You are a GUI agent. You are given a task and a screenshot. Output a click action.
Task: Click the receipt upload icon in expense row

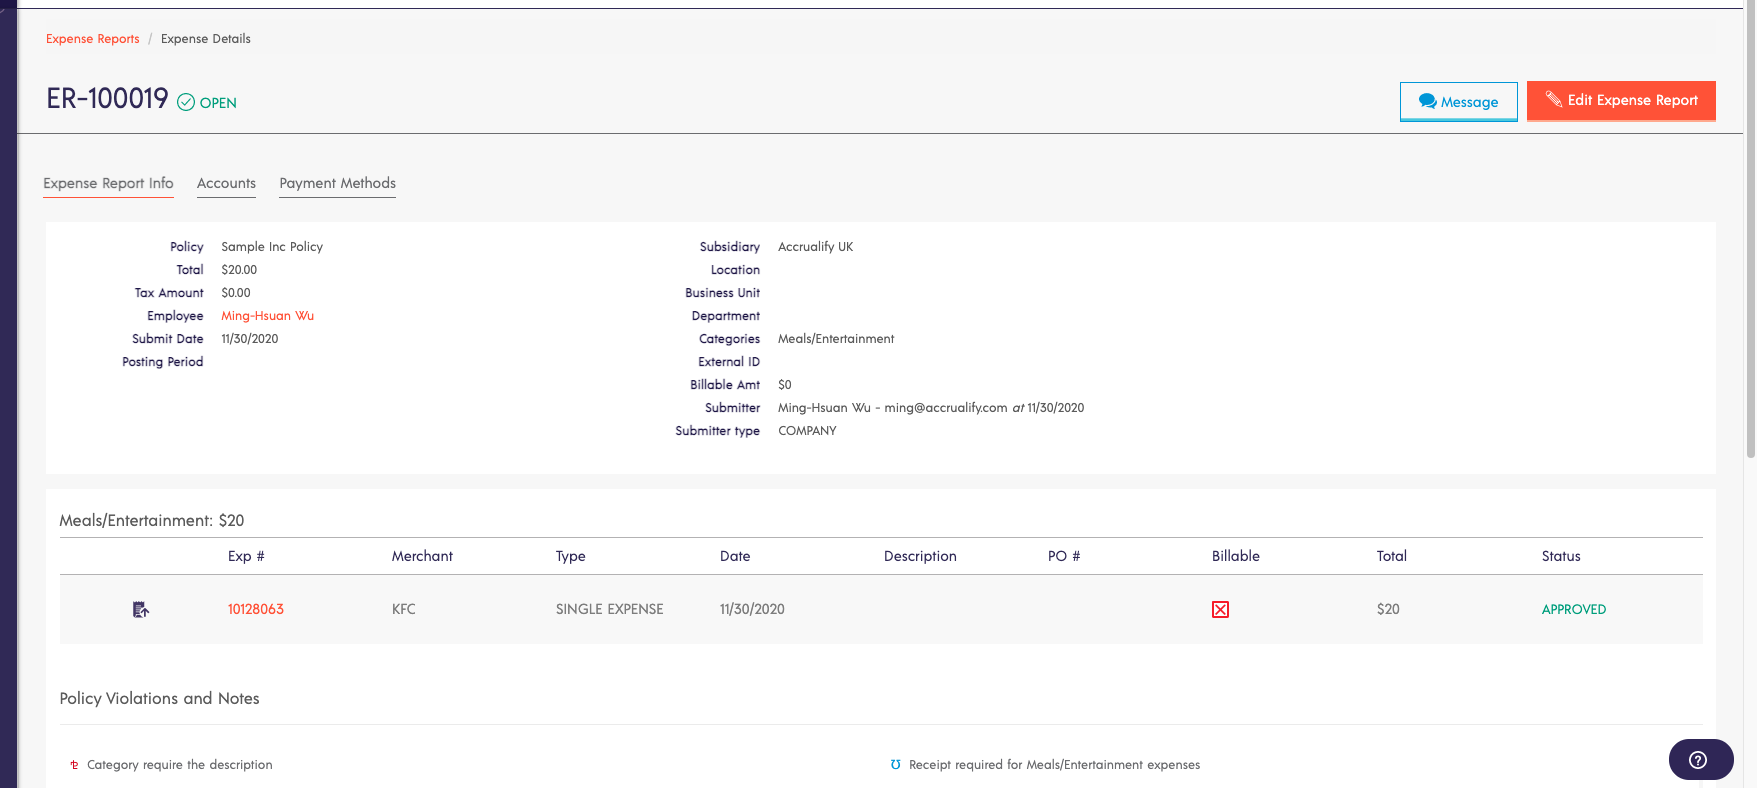[141, 609]
